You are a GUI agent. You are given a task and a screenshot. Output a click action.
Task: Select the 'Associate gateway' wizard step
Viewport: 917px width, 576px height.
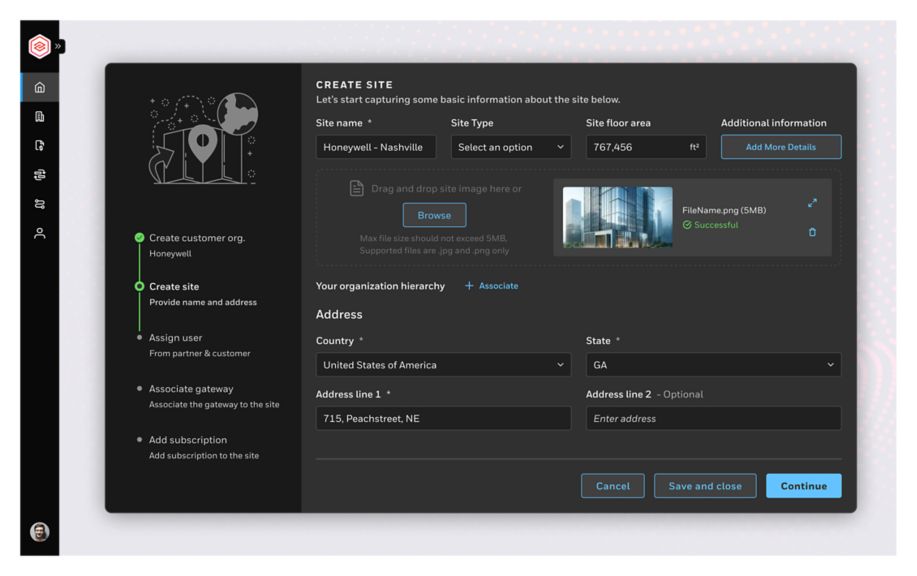coord(191,389)
